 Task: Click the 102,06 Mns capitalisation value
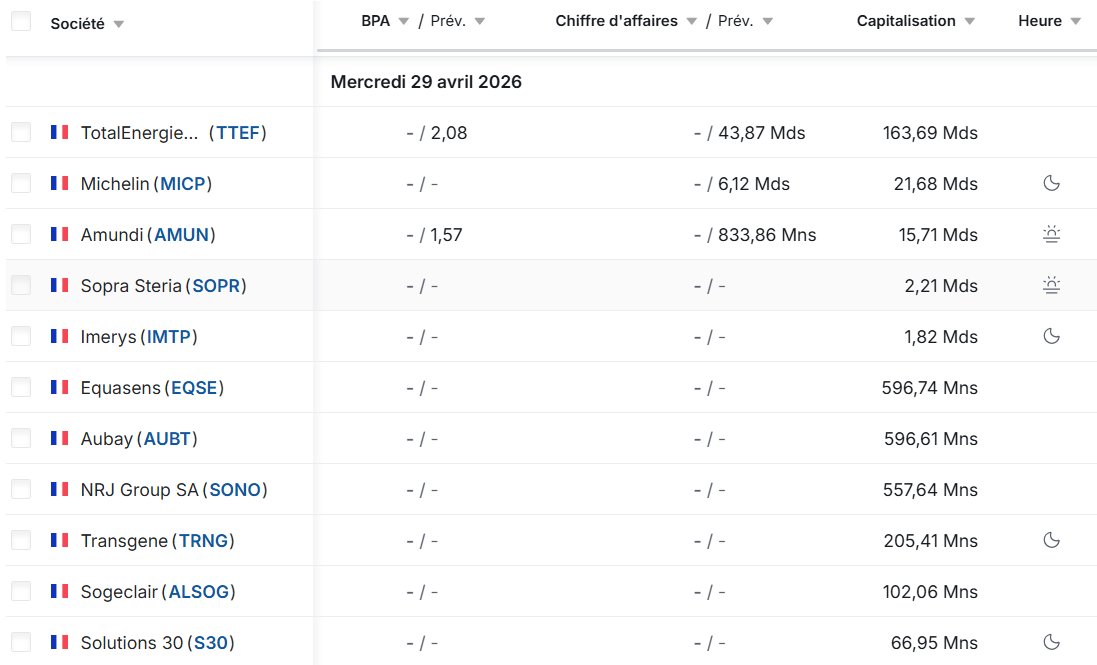click(930, 592)
